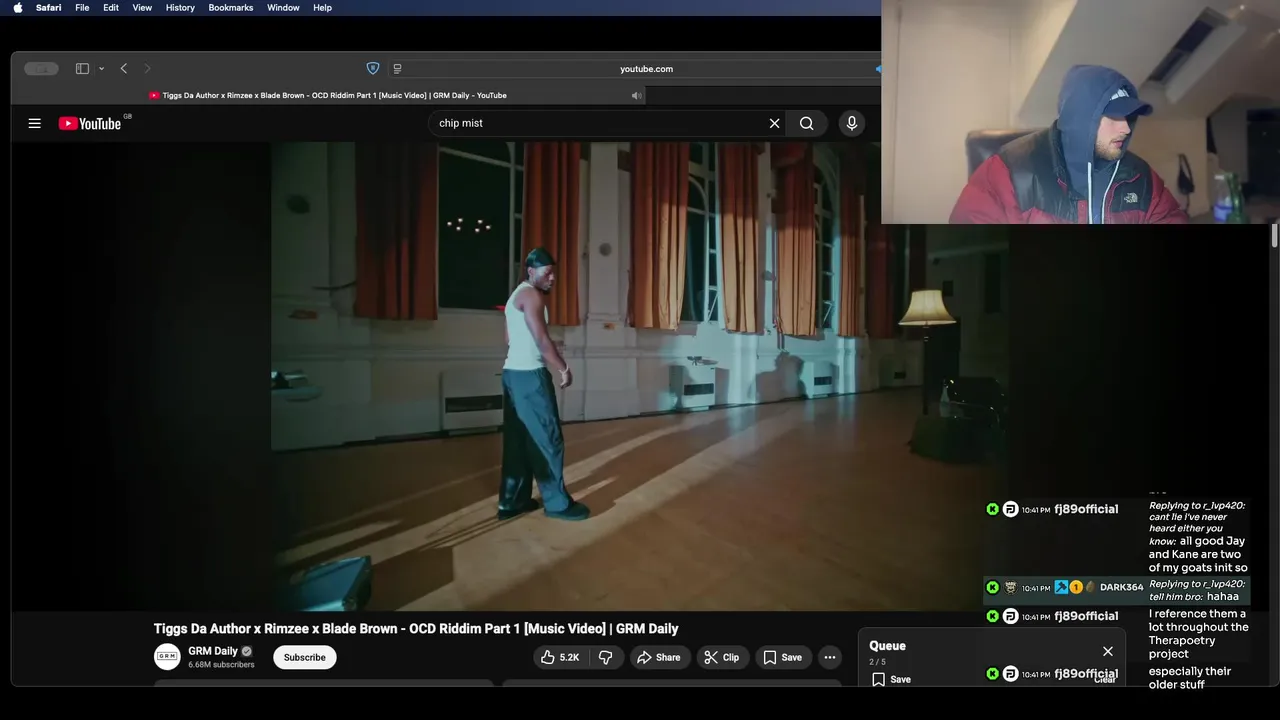1280x720 pixels.
Task: Click the page scrollbar at the right edge
Action: [x=1274, y=236]
